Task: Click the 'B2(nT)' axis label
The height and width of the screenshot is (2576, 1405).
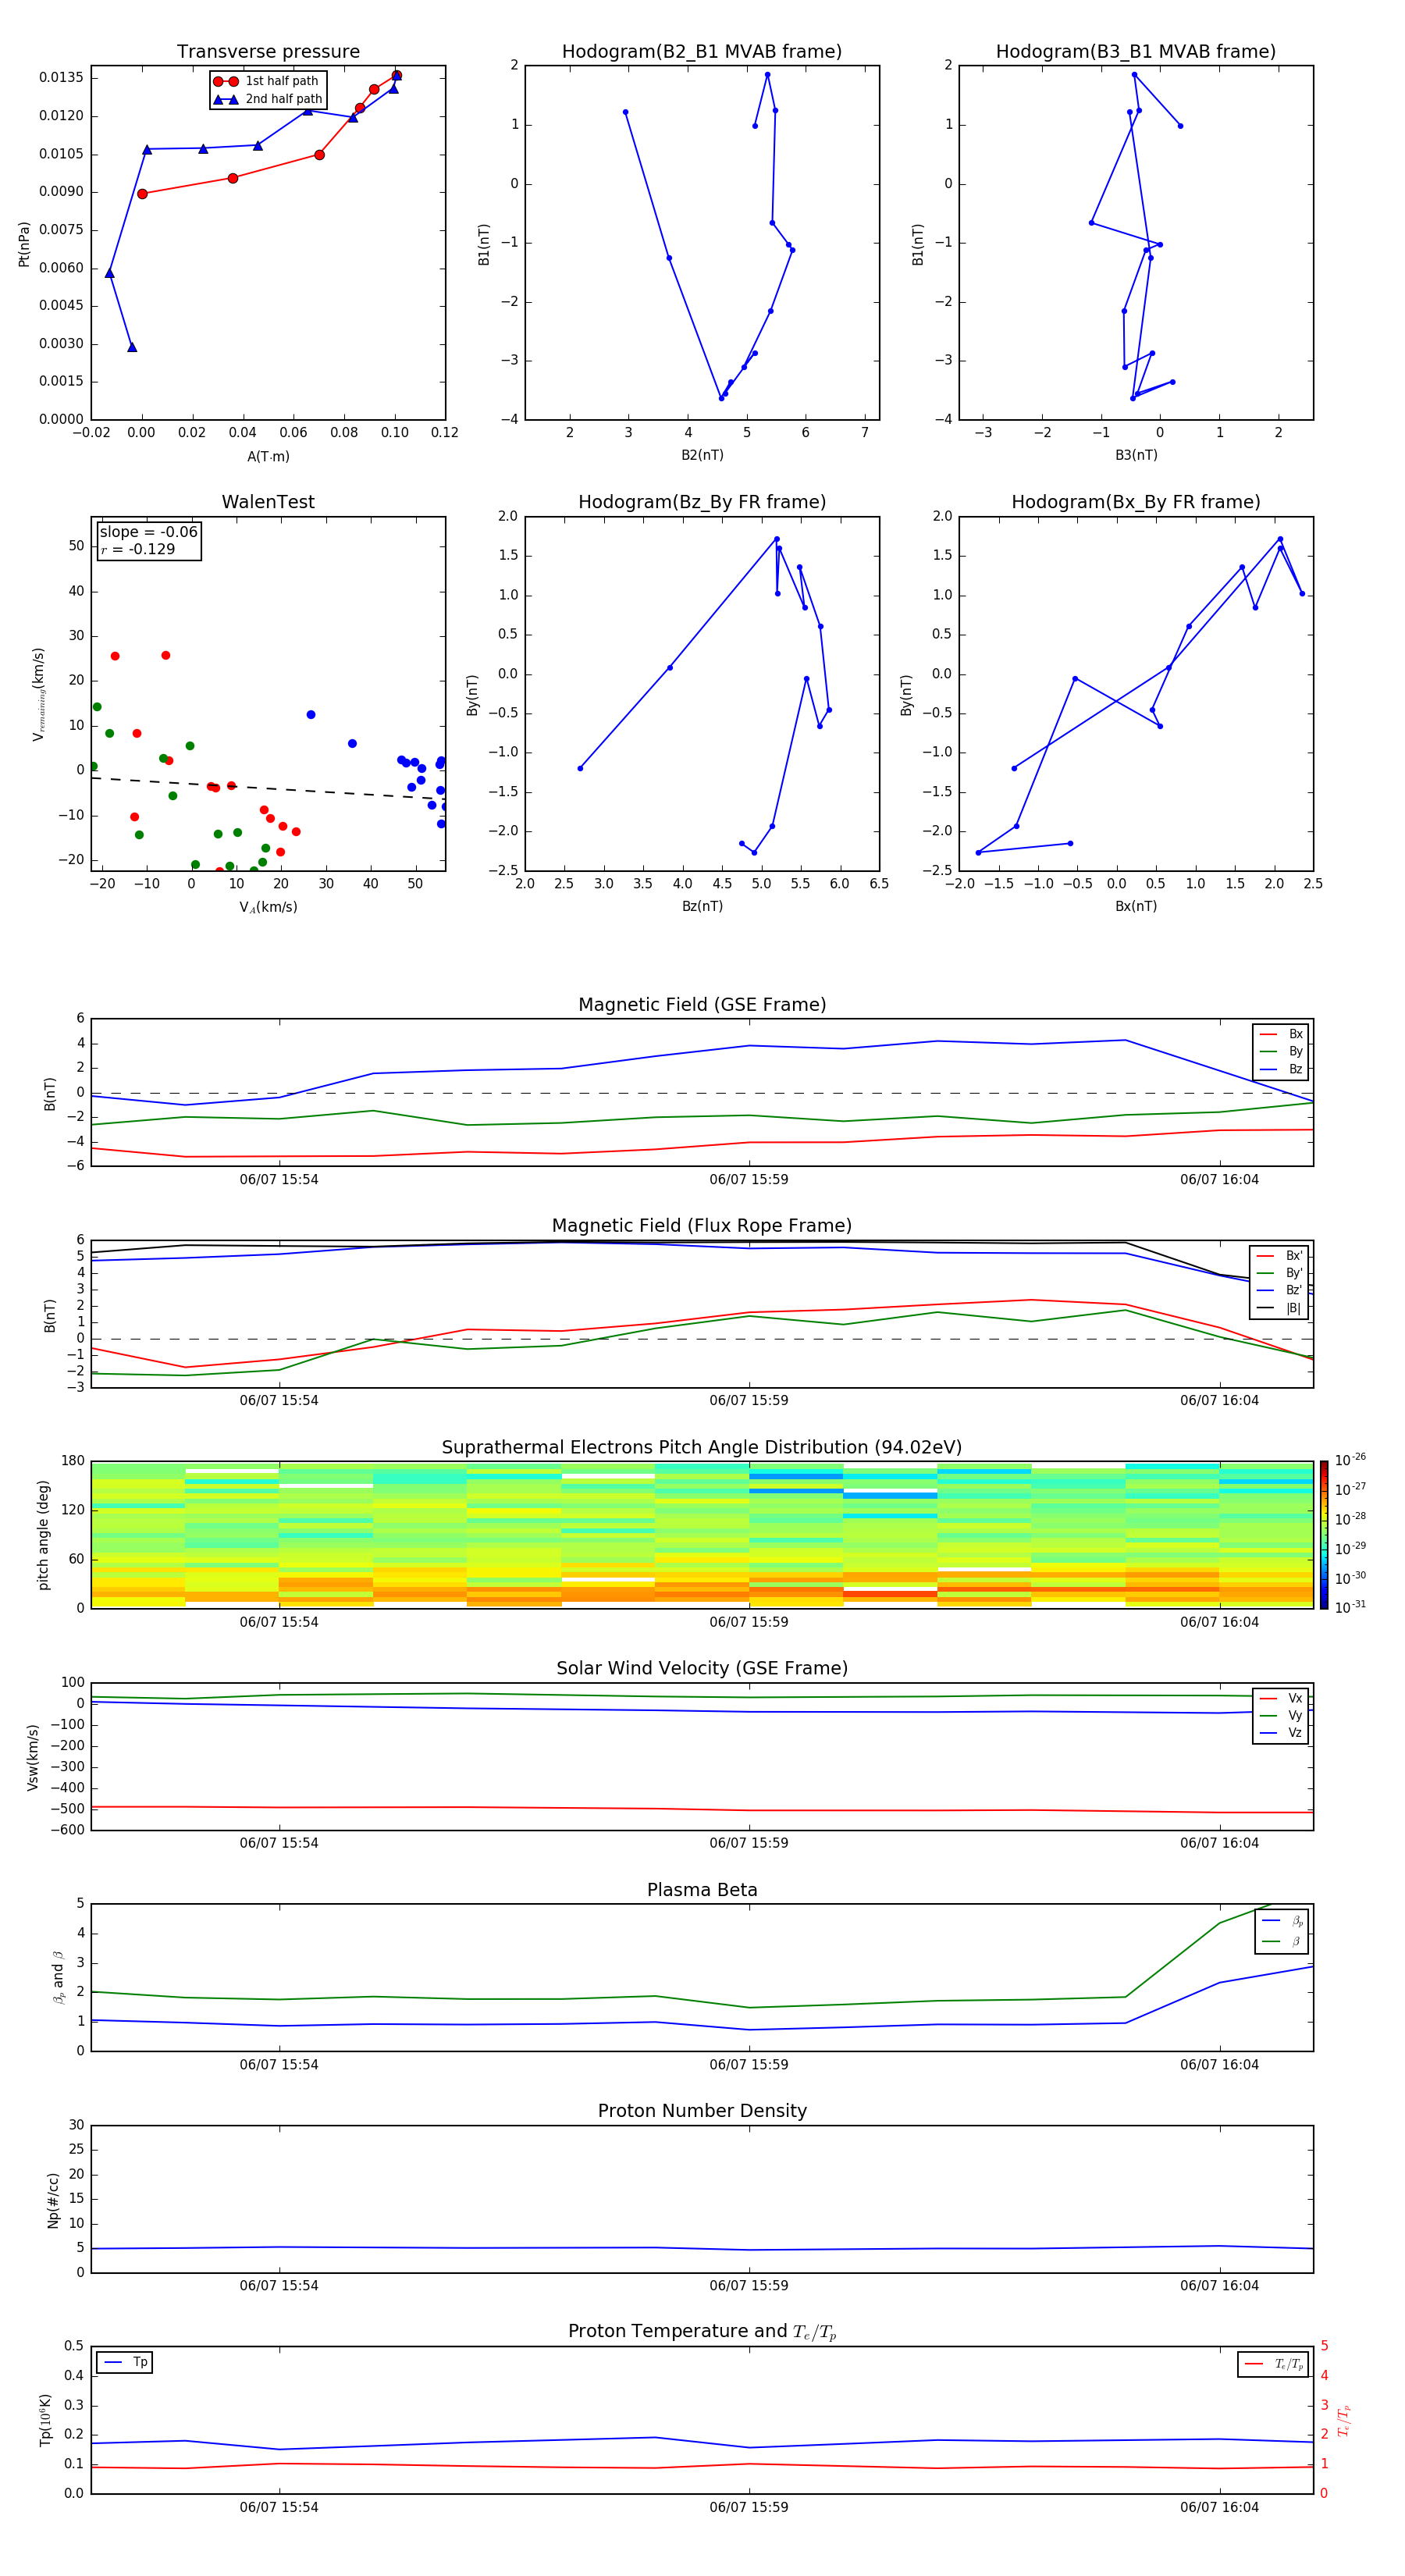Action: click(x=702, y=455)
